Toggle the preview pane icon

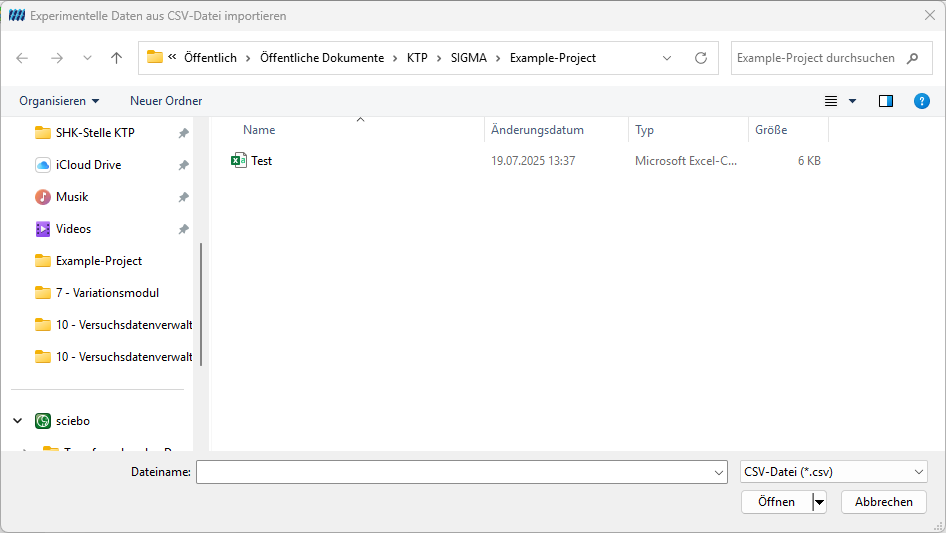(886, 101)
